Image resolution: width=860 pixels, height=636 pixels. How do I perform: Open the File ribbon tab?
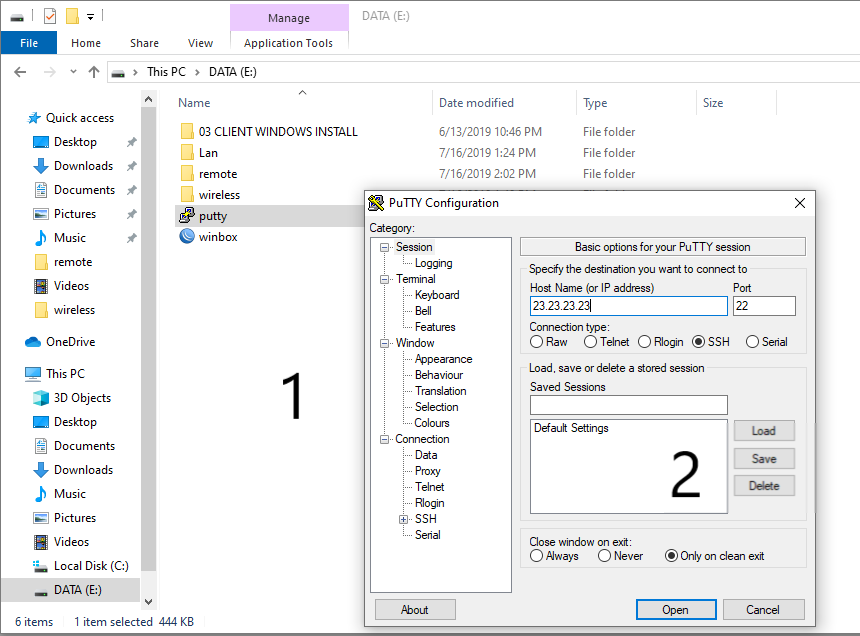29,43
